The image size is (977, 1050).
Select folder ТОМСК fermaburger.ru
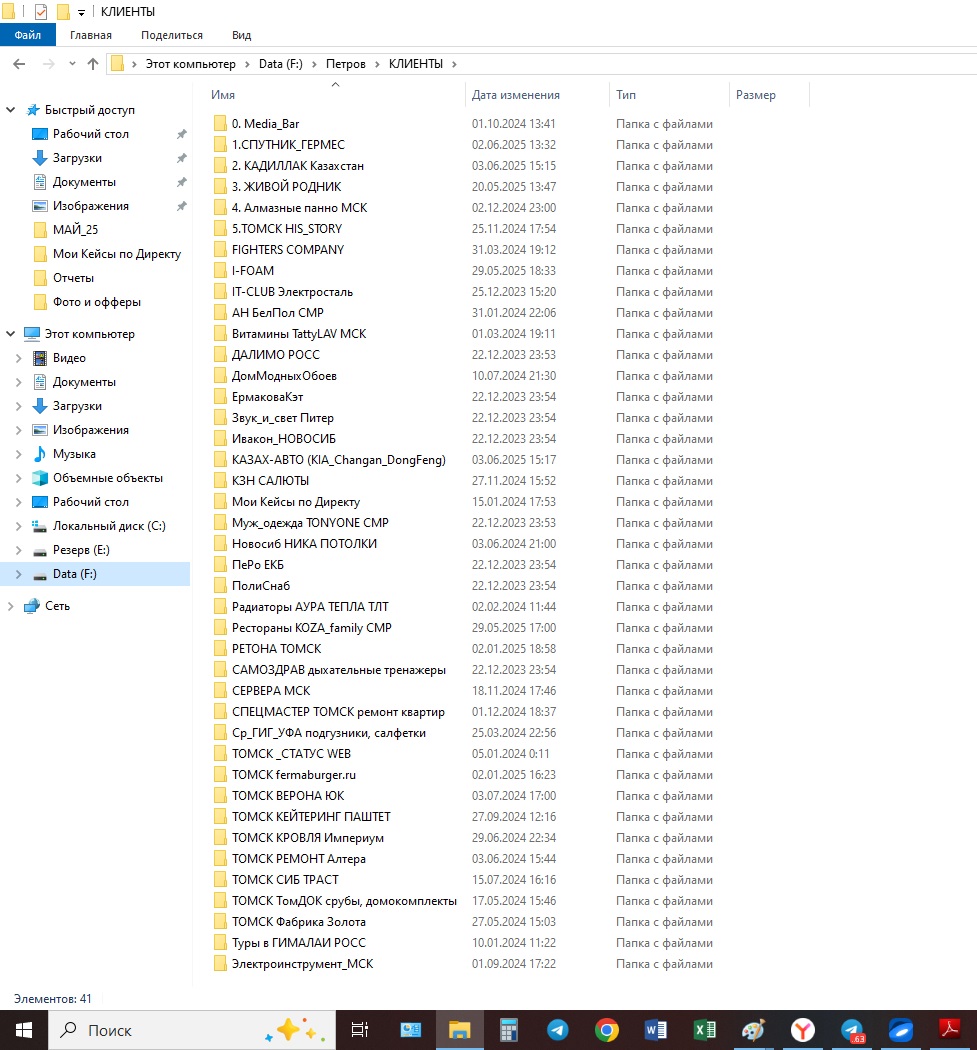click(x=293, y=775)
